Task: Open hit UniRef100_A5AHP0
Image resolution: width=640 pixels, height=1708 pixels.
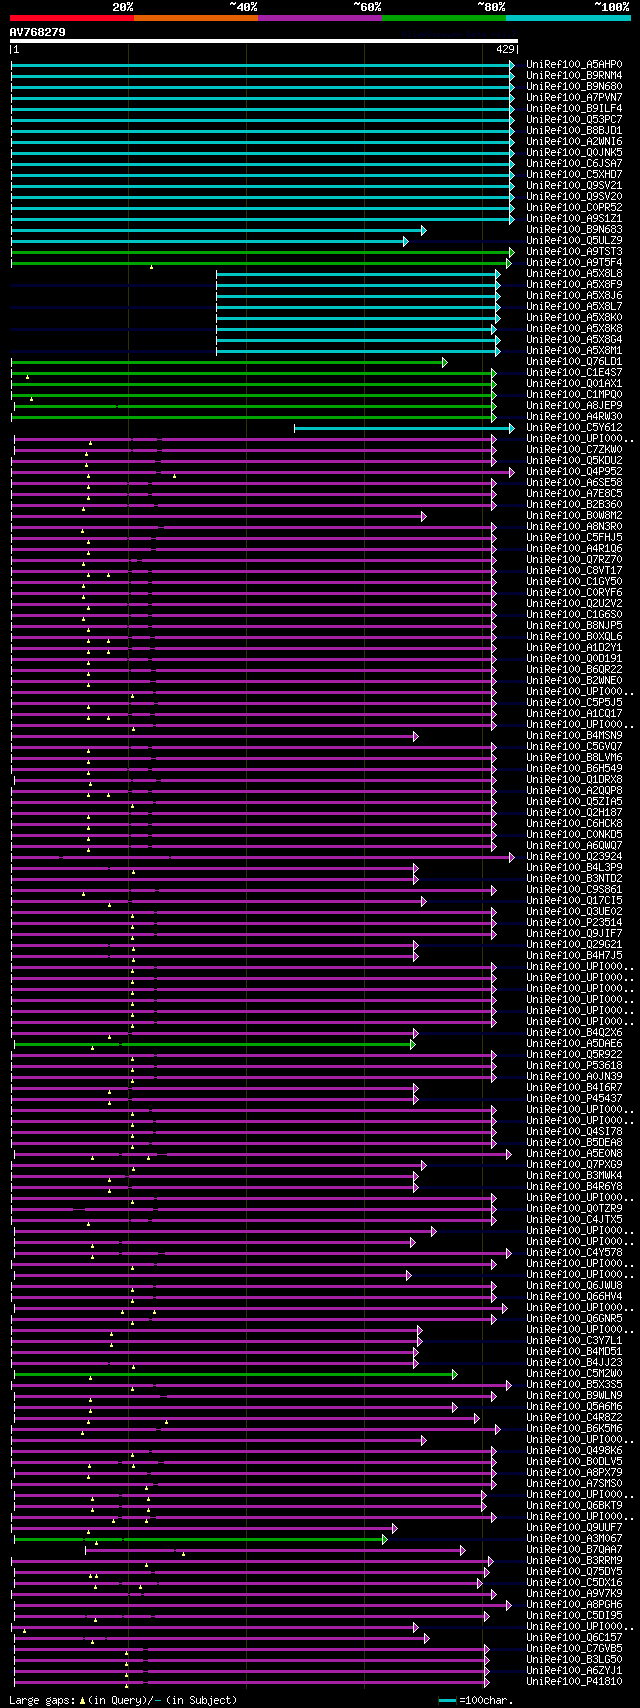Action: [x=574, y=65]
